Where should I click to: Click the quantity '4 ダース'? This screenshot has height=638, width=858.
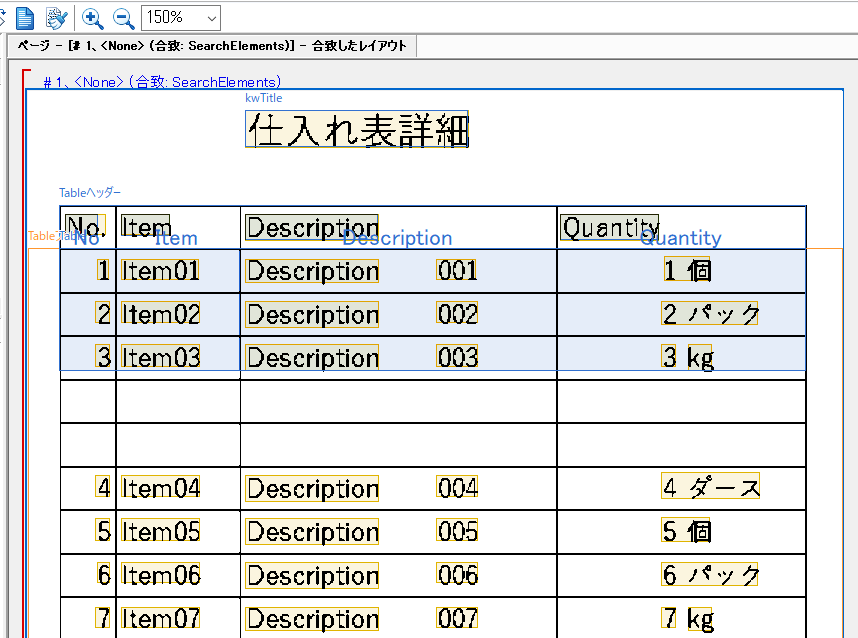coord(710,486)
